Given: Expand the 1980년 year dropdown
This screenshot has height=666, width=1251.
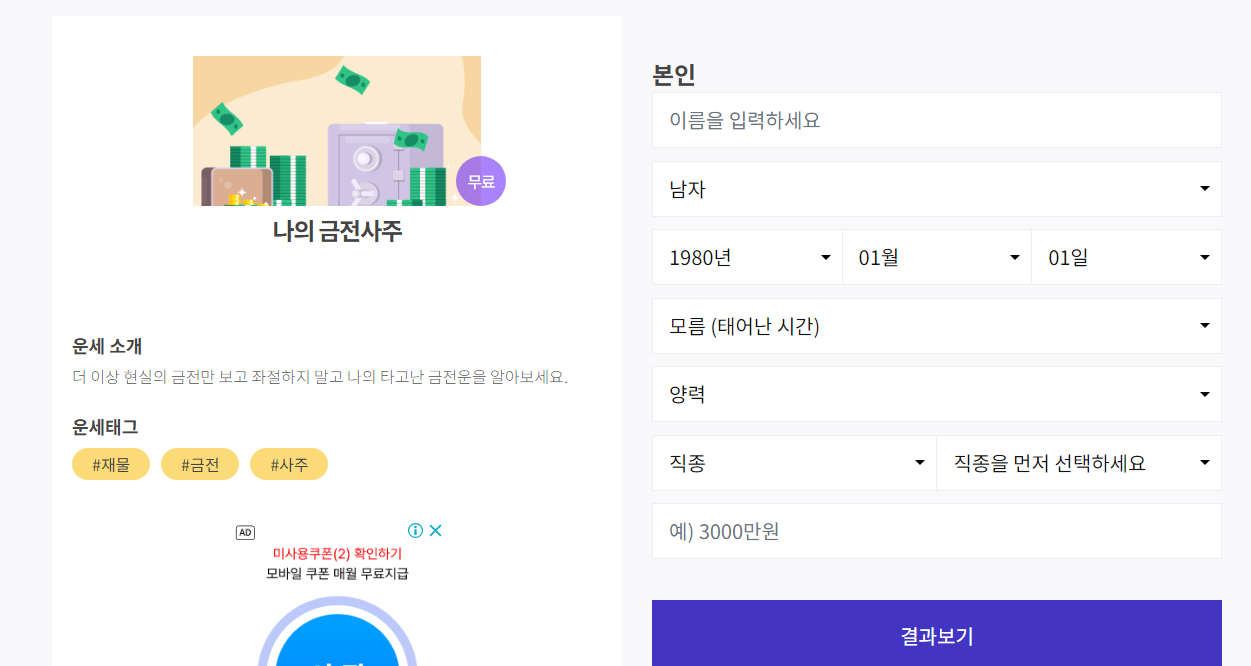Looking at the screenshot, I should pyautogui.click(x=746, y=257).
